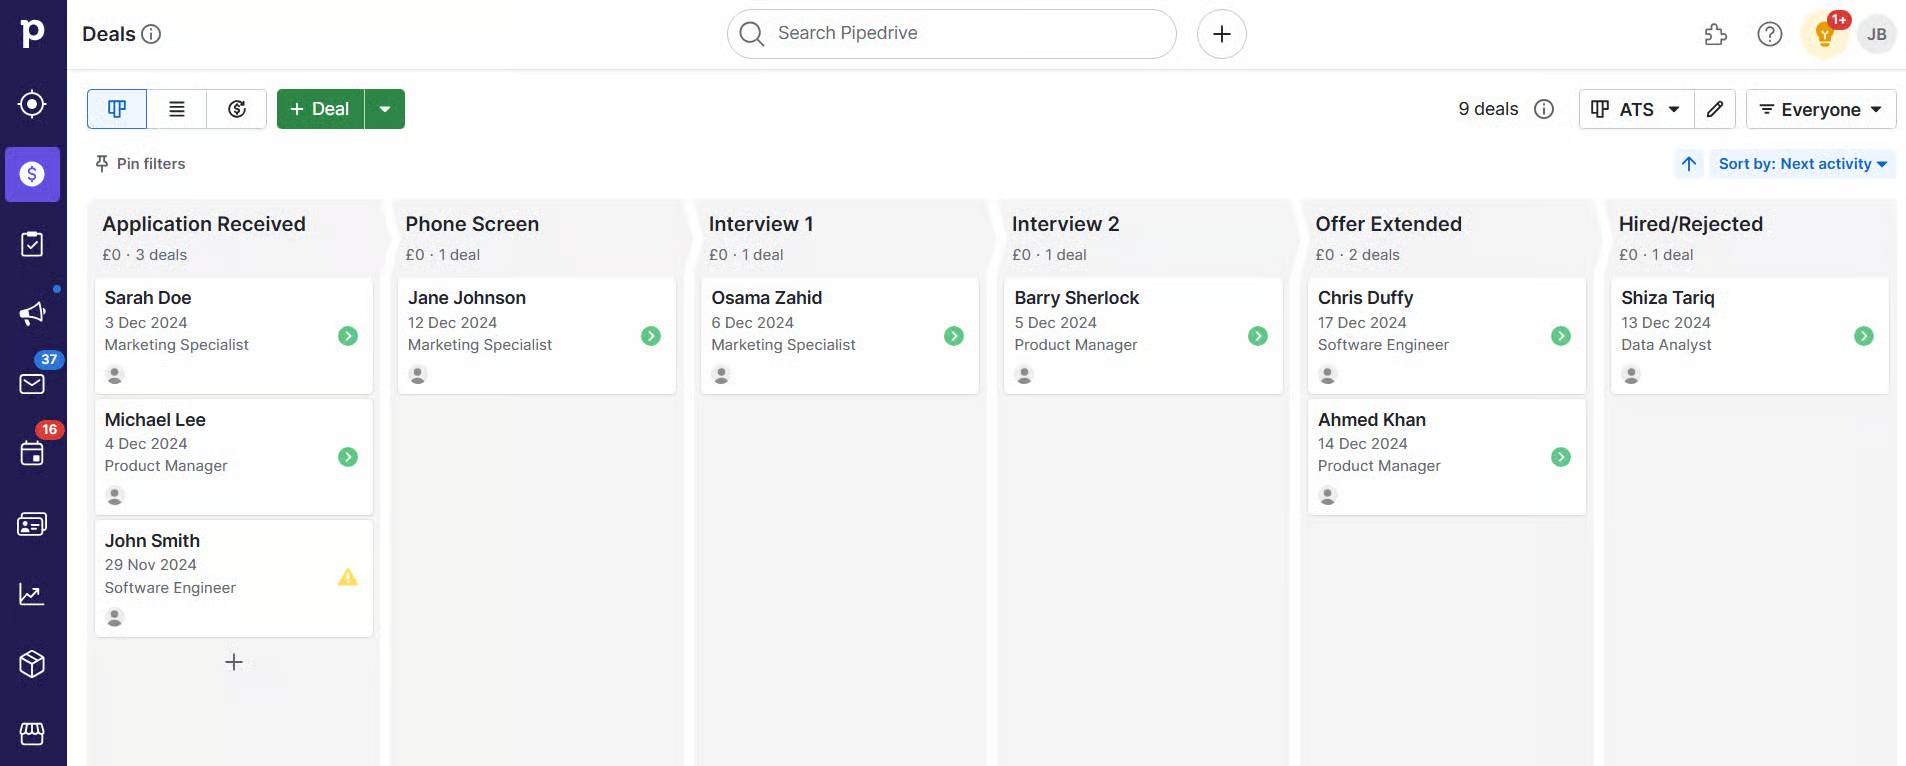This screenshot has height=766, width=1906.
Task: Click Sarah Doe's green activity icon
Action: [348, 336]
